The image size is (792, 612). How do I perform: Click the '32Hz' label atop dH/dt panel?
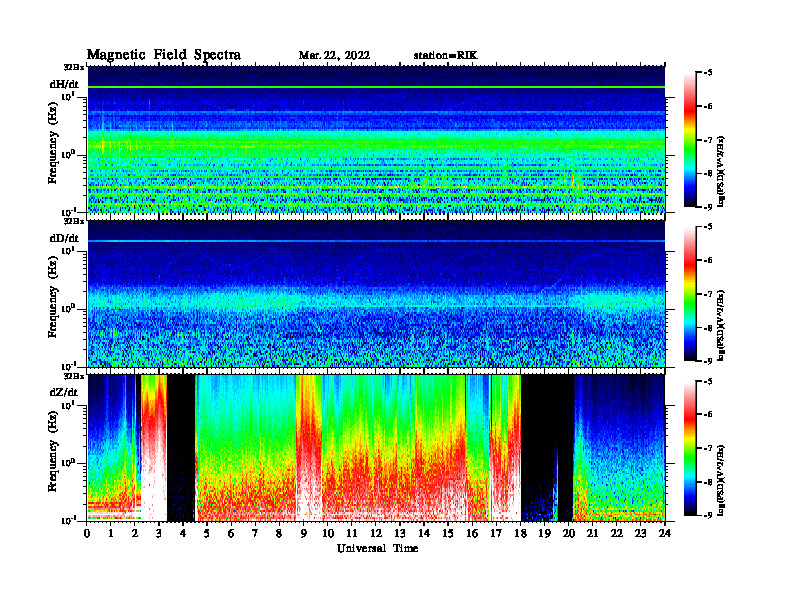click(x=74, y=67)
